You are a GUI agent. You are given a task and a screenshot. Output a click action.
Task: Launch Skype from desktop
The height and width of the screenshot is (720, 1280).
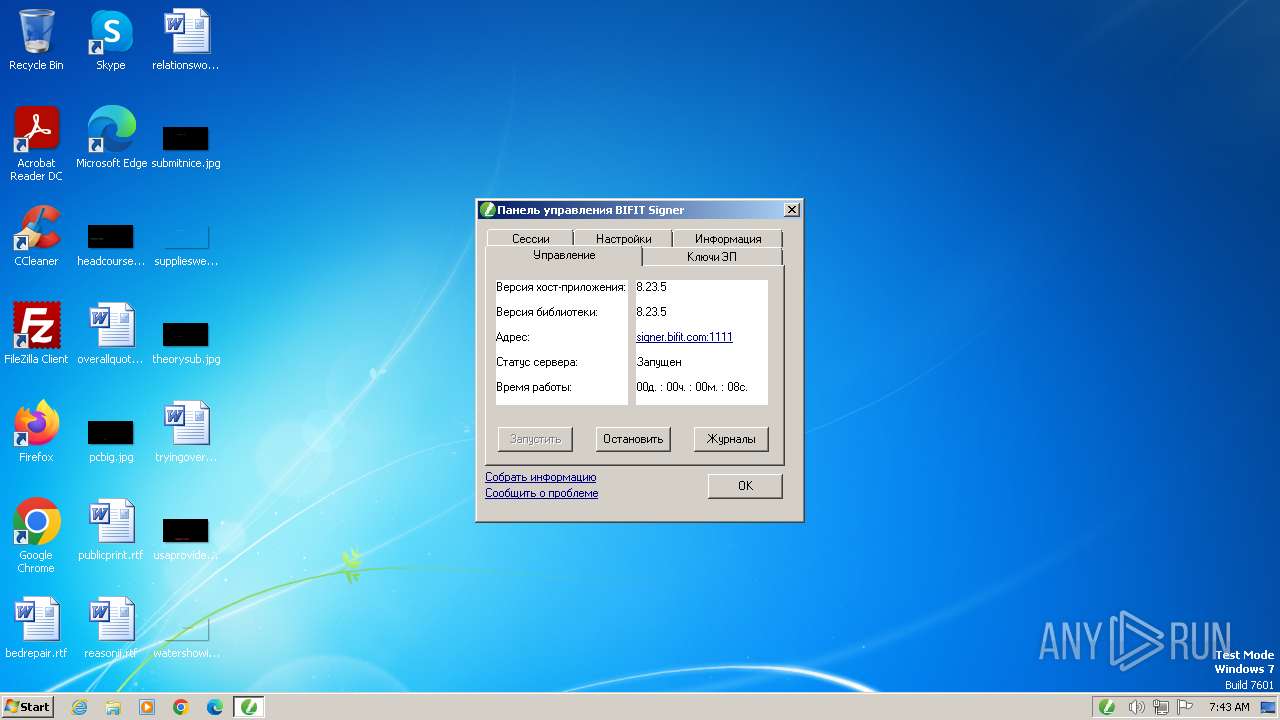point(110,40)
